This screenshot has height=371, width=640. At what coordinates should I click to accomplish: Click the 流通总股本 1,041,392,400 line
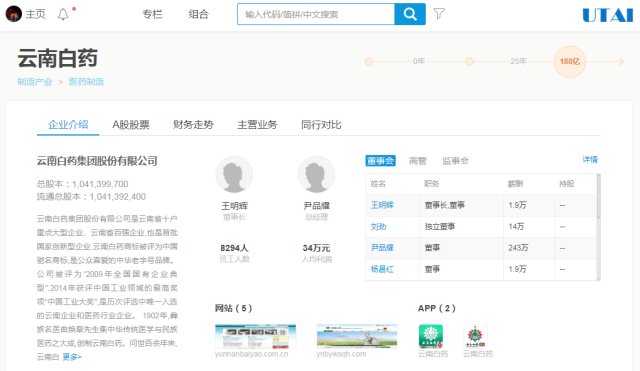(x=91, y=197)
